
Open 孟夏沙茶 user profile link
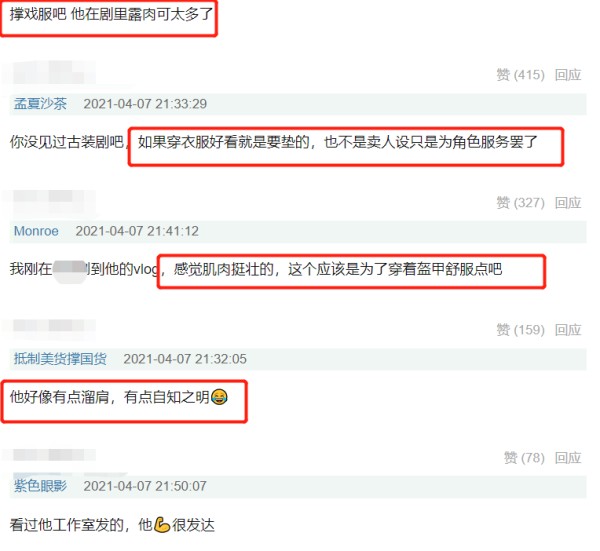point(40,104)
